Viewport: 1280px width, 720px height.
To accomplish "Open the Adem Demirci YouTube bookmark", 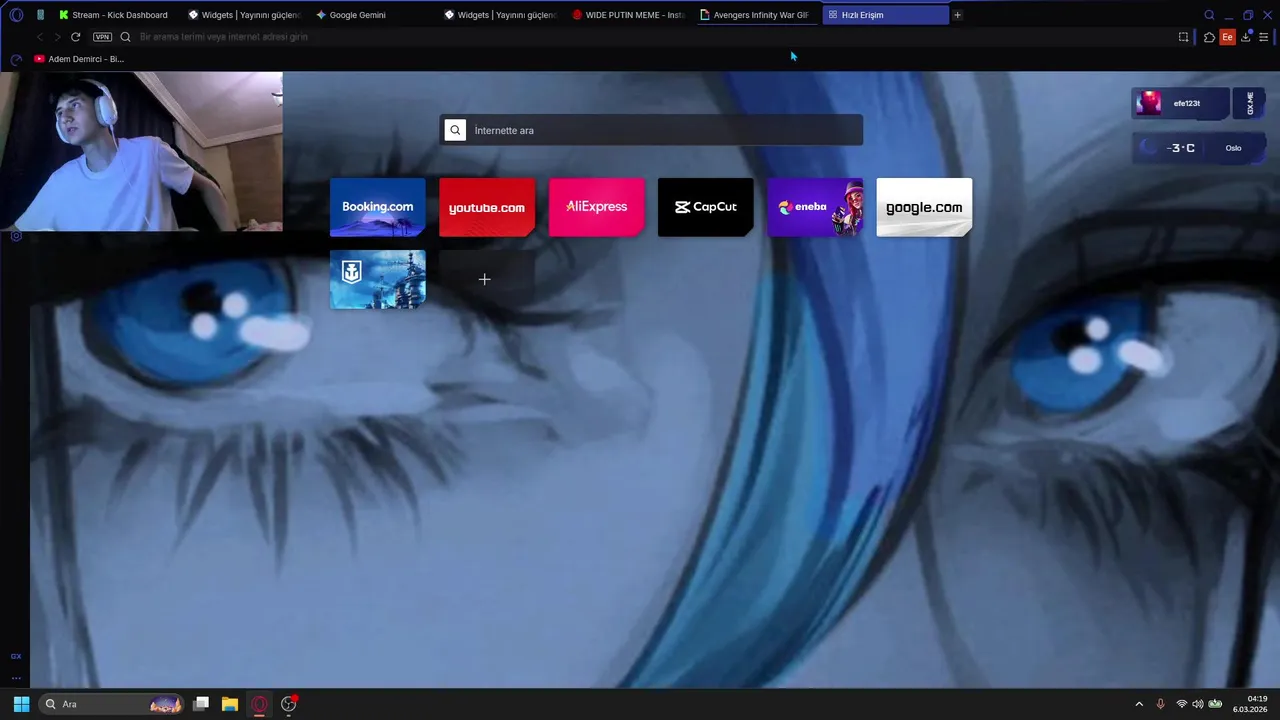I will tap(79, 59).
